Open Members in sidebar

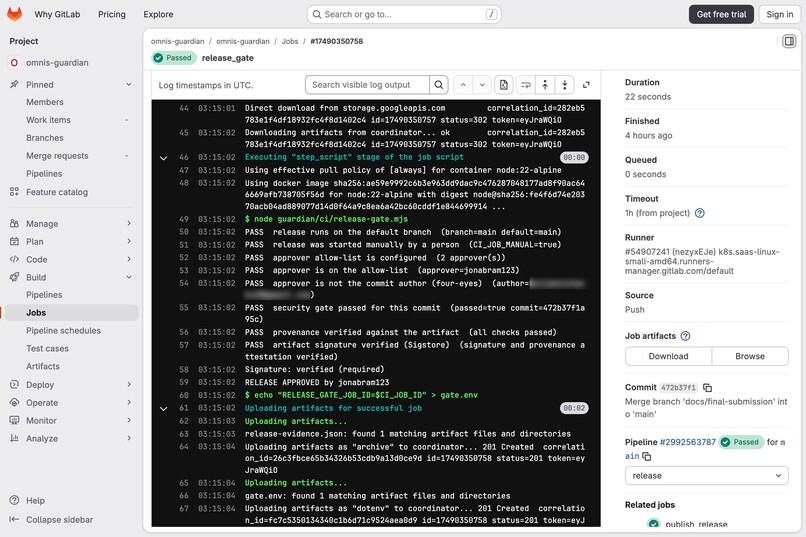[45, 102]
